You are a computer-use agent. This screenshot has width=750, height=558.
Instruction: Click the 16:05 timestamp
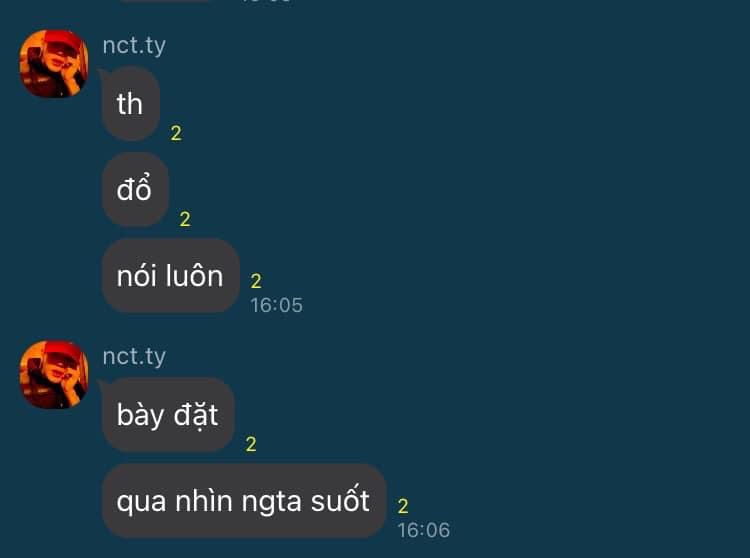point(276,305)
